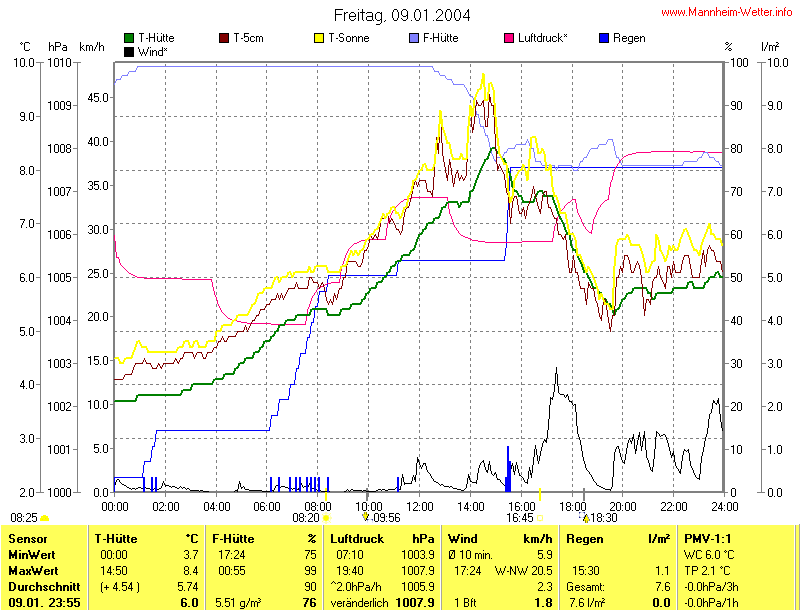Click the yellow T-Sonne legend square
This screenshot has height=610, width=800.
click(x=320, y=38)
